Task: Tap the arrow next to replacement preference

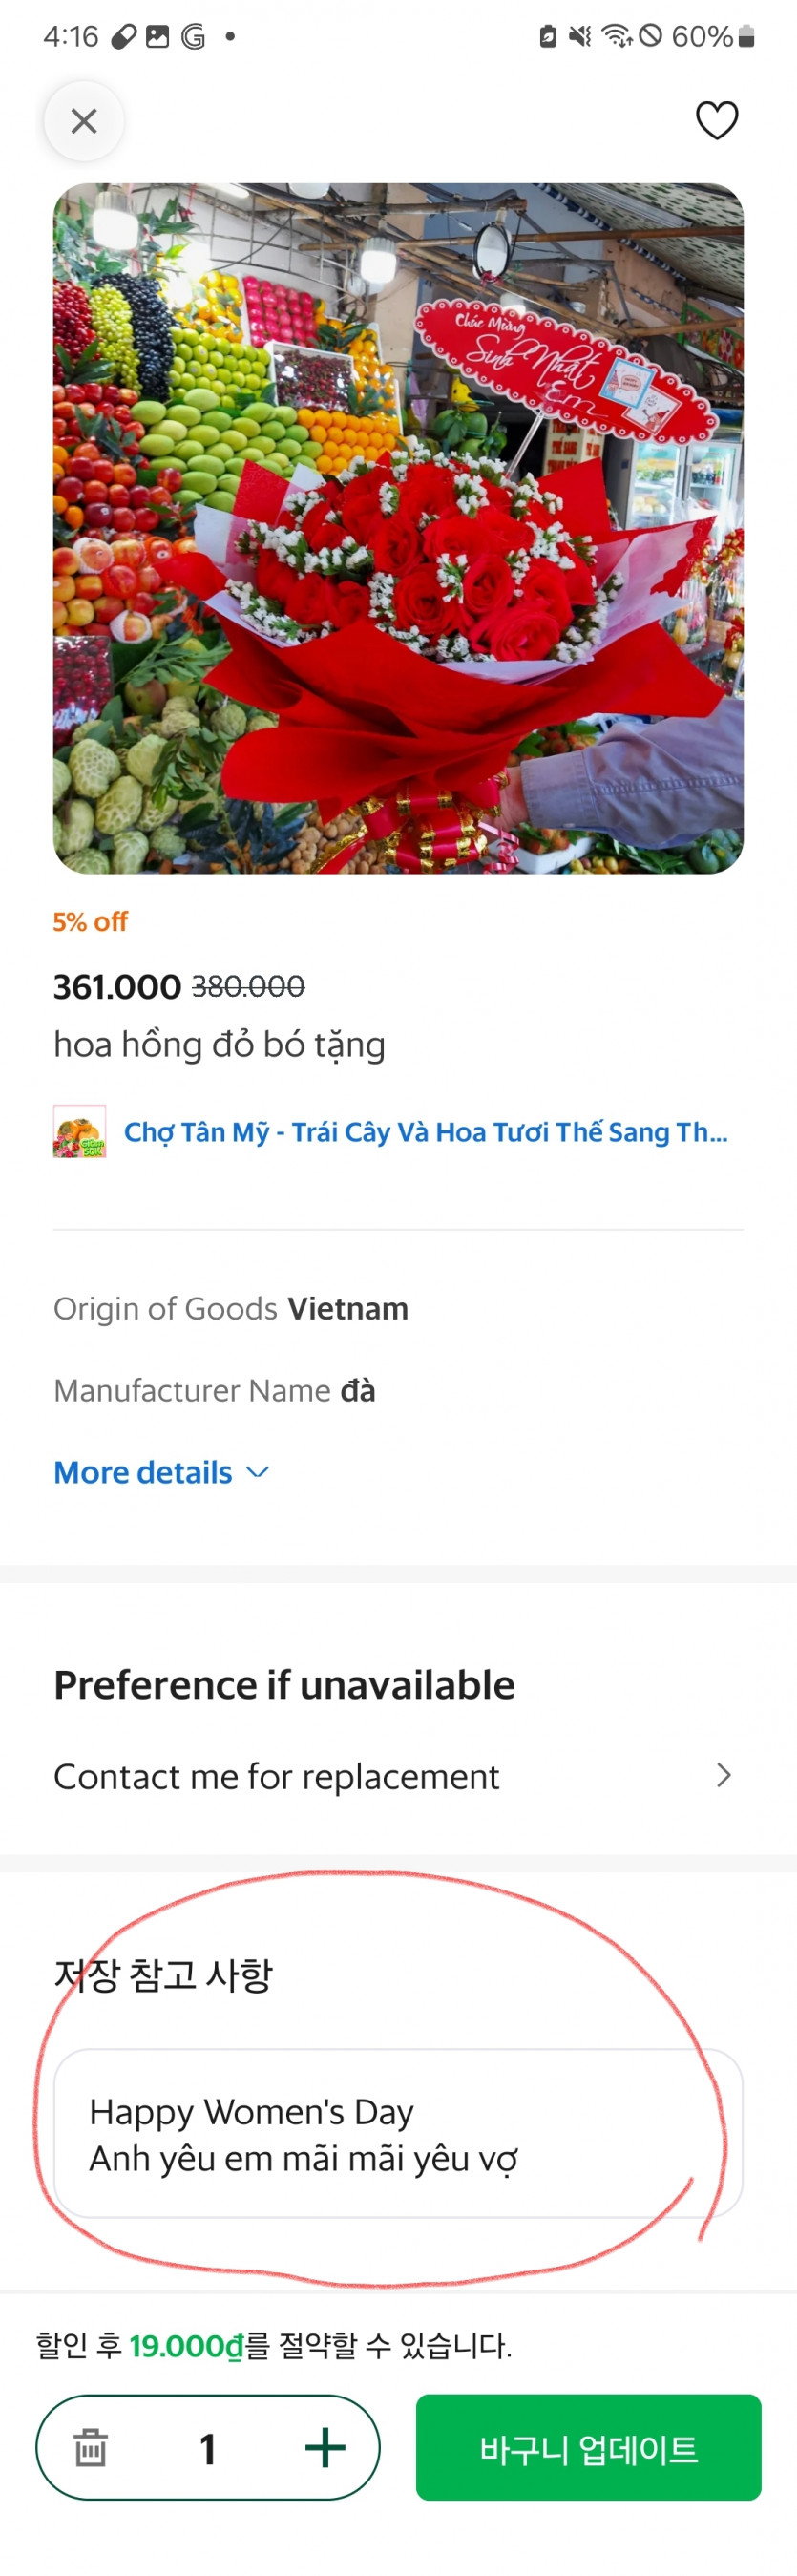Action: pos(724,1775)
